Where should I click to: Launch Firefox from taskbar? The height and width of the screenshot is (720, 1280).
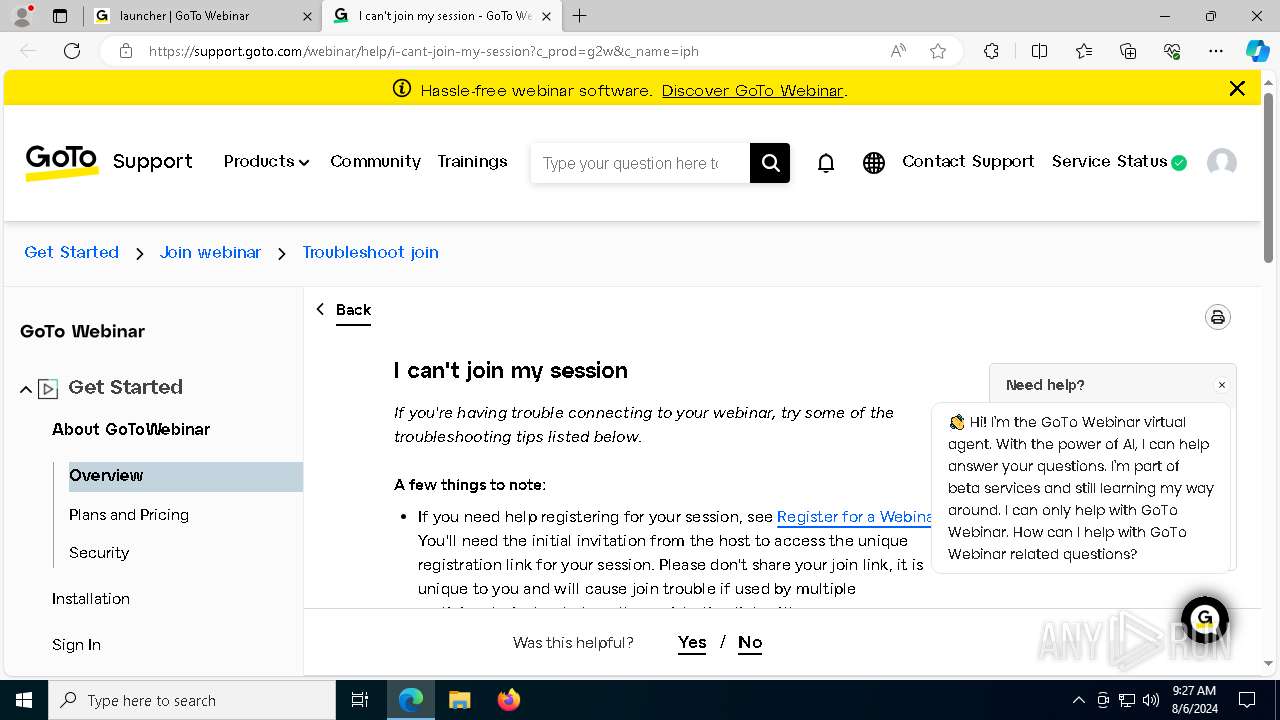[x=509, y=700]
